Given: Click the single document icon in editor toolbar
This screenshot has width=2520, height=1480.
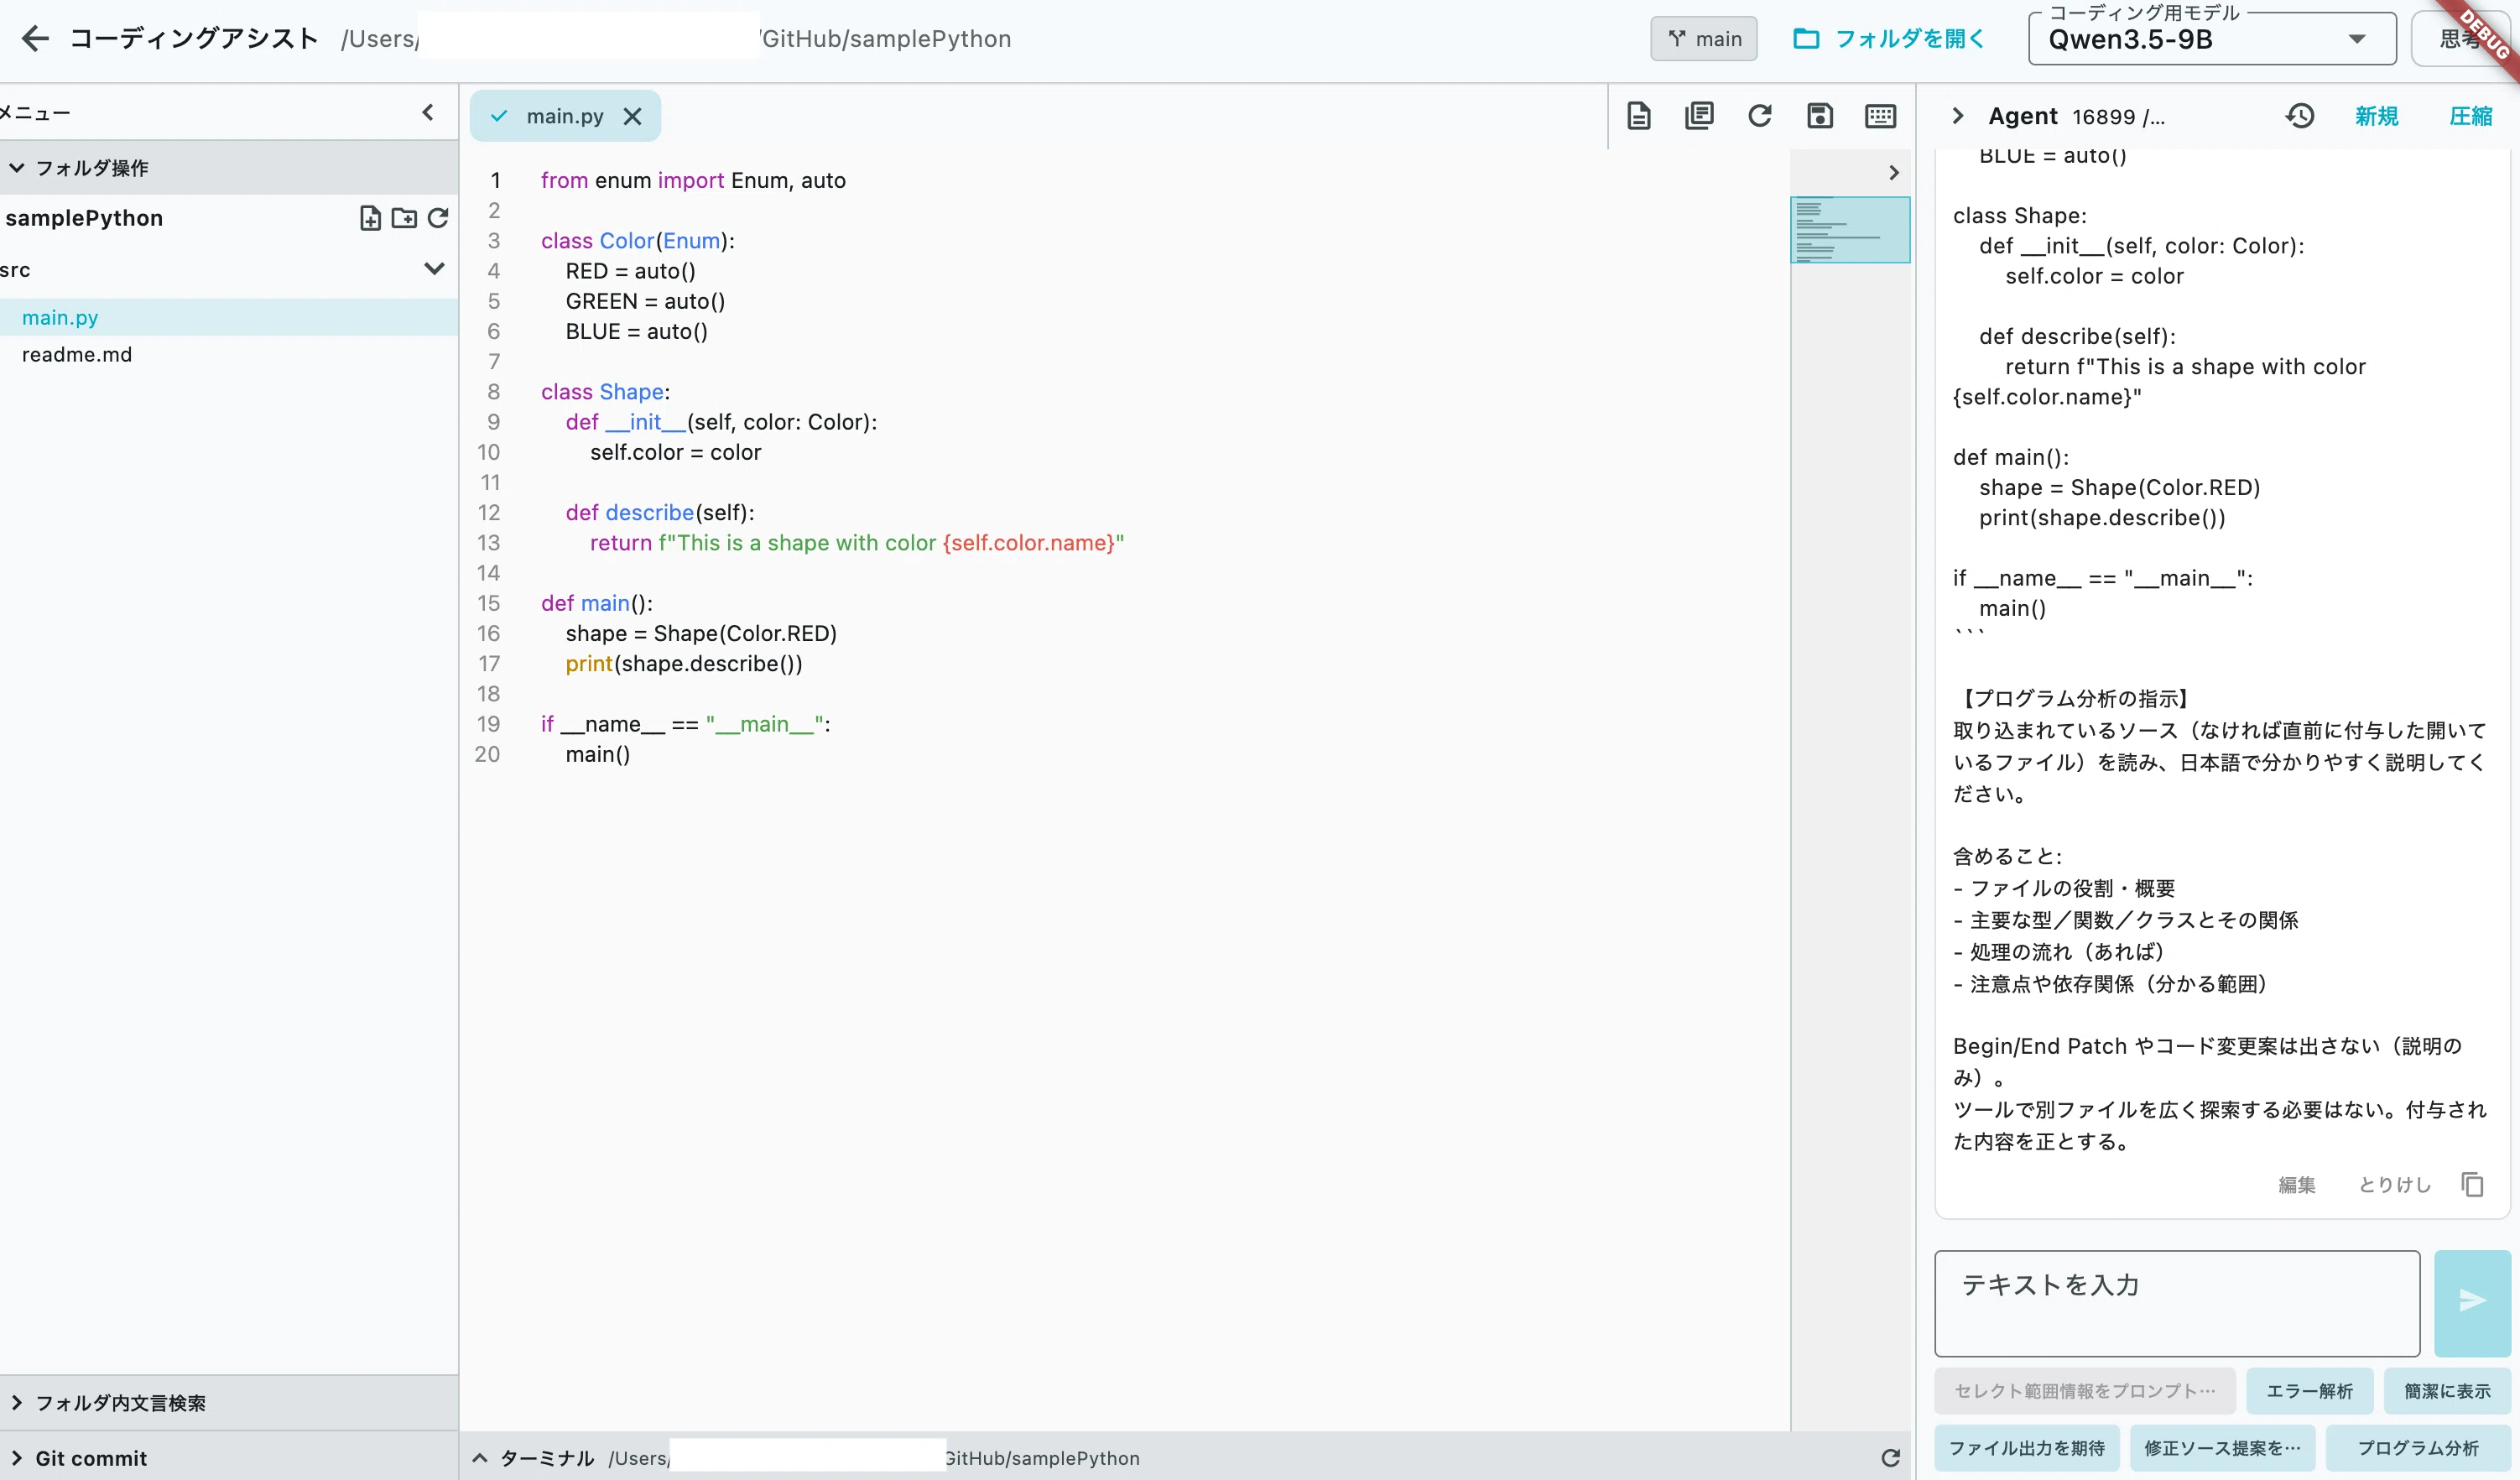Looking at the screenshot, I should (1638, 116).
